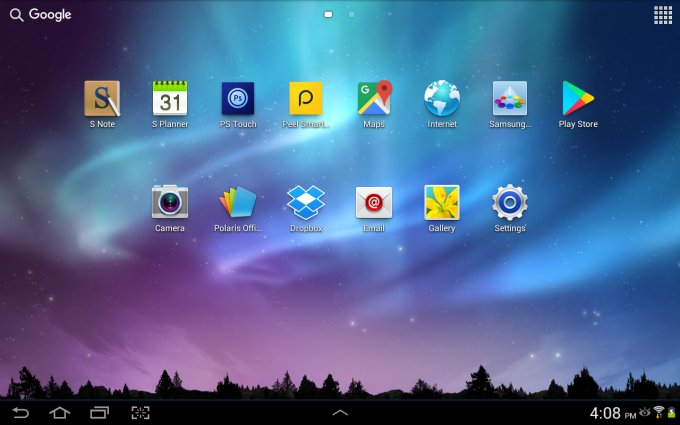680x425 pixels.
Task: Open the clock showing 4:08 PM
Action: 613,413
